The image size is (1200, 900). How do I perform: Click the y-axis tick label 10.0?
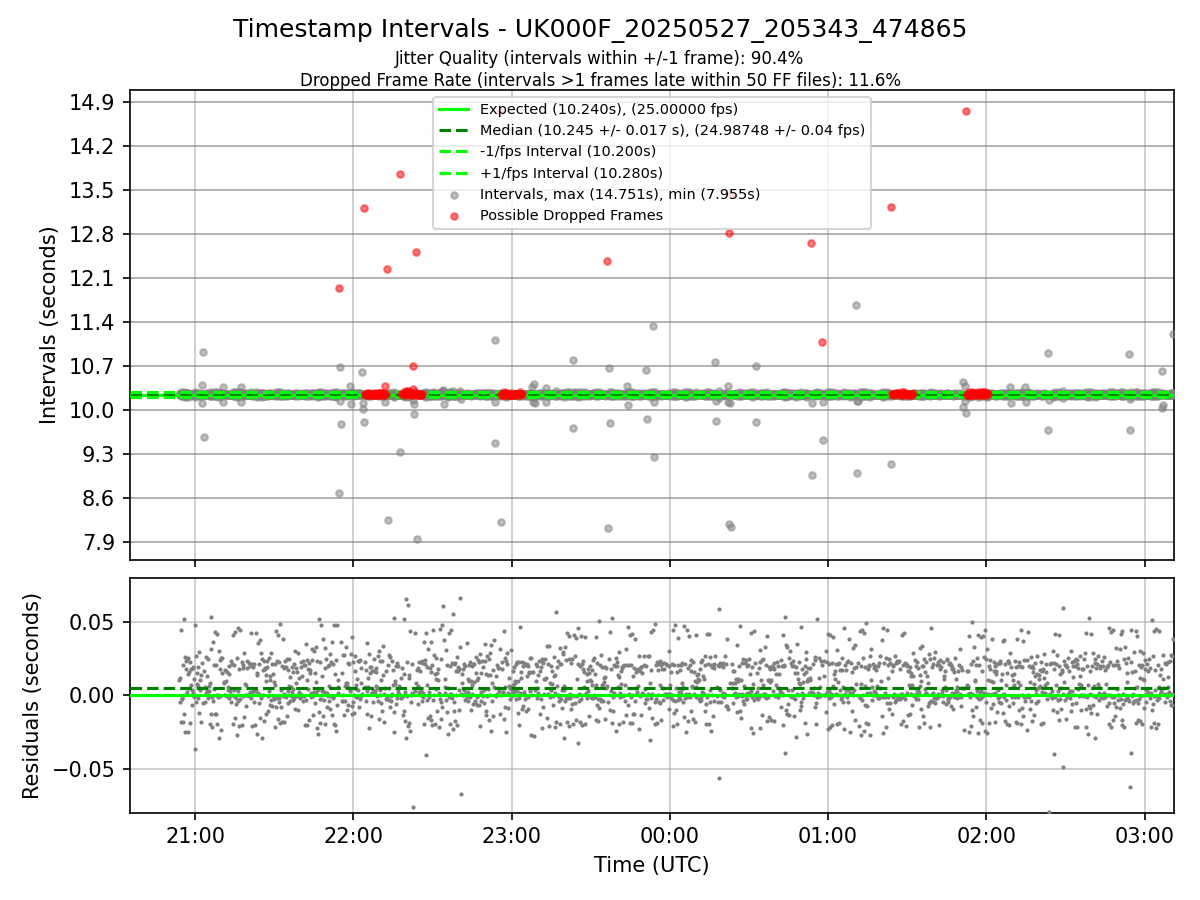pyautogui.click(x=94, y=410)
